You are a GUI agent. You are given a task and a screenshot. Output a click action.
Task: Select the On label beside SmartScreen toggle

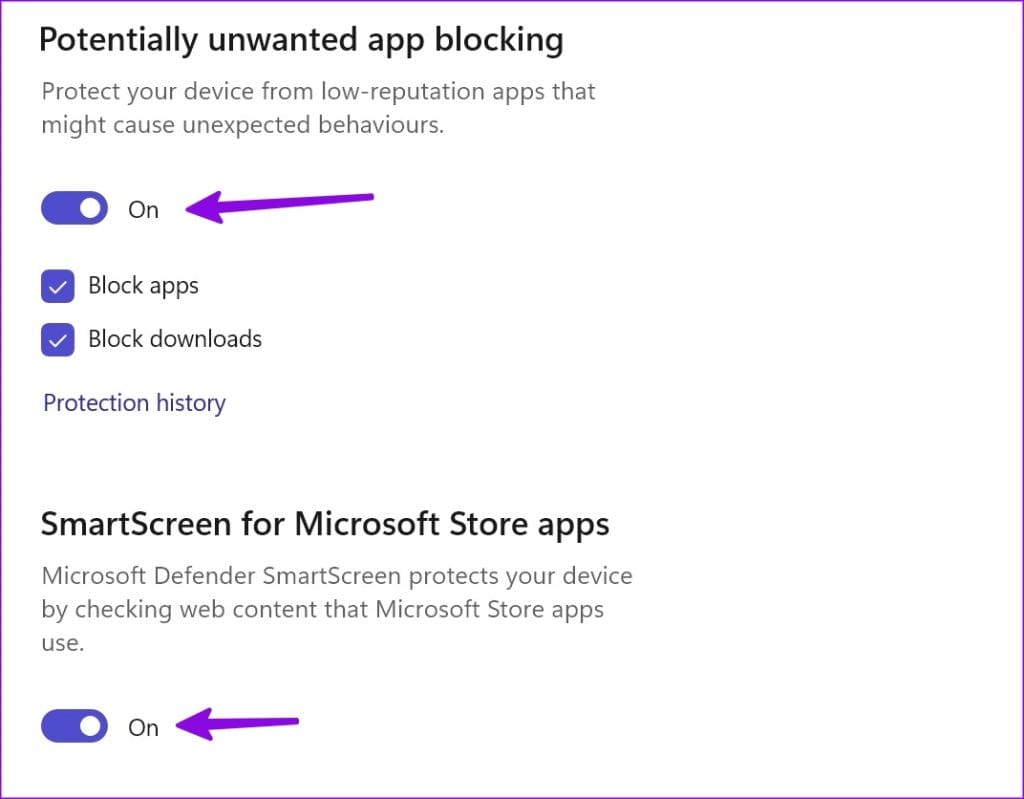pyautogui.click(x=143, y=728)
